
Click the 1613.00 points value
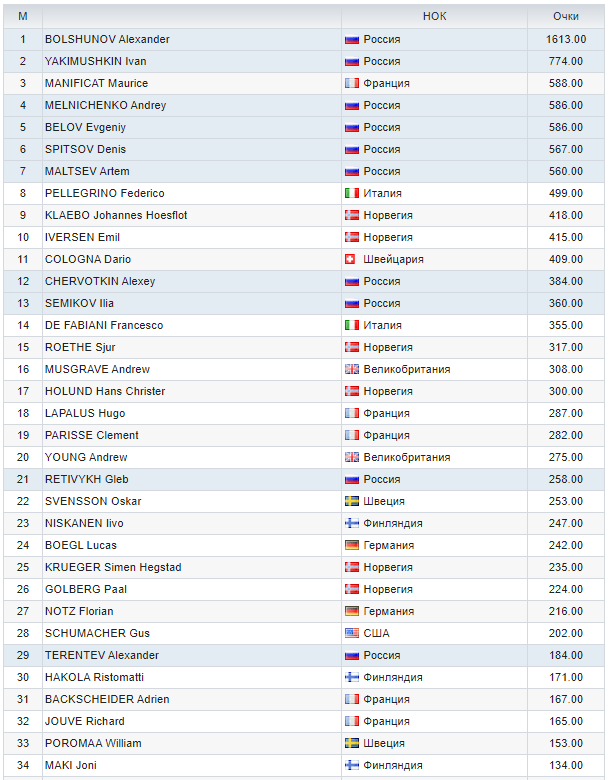point(566,39)
